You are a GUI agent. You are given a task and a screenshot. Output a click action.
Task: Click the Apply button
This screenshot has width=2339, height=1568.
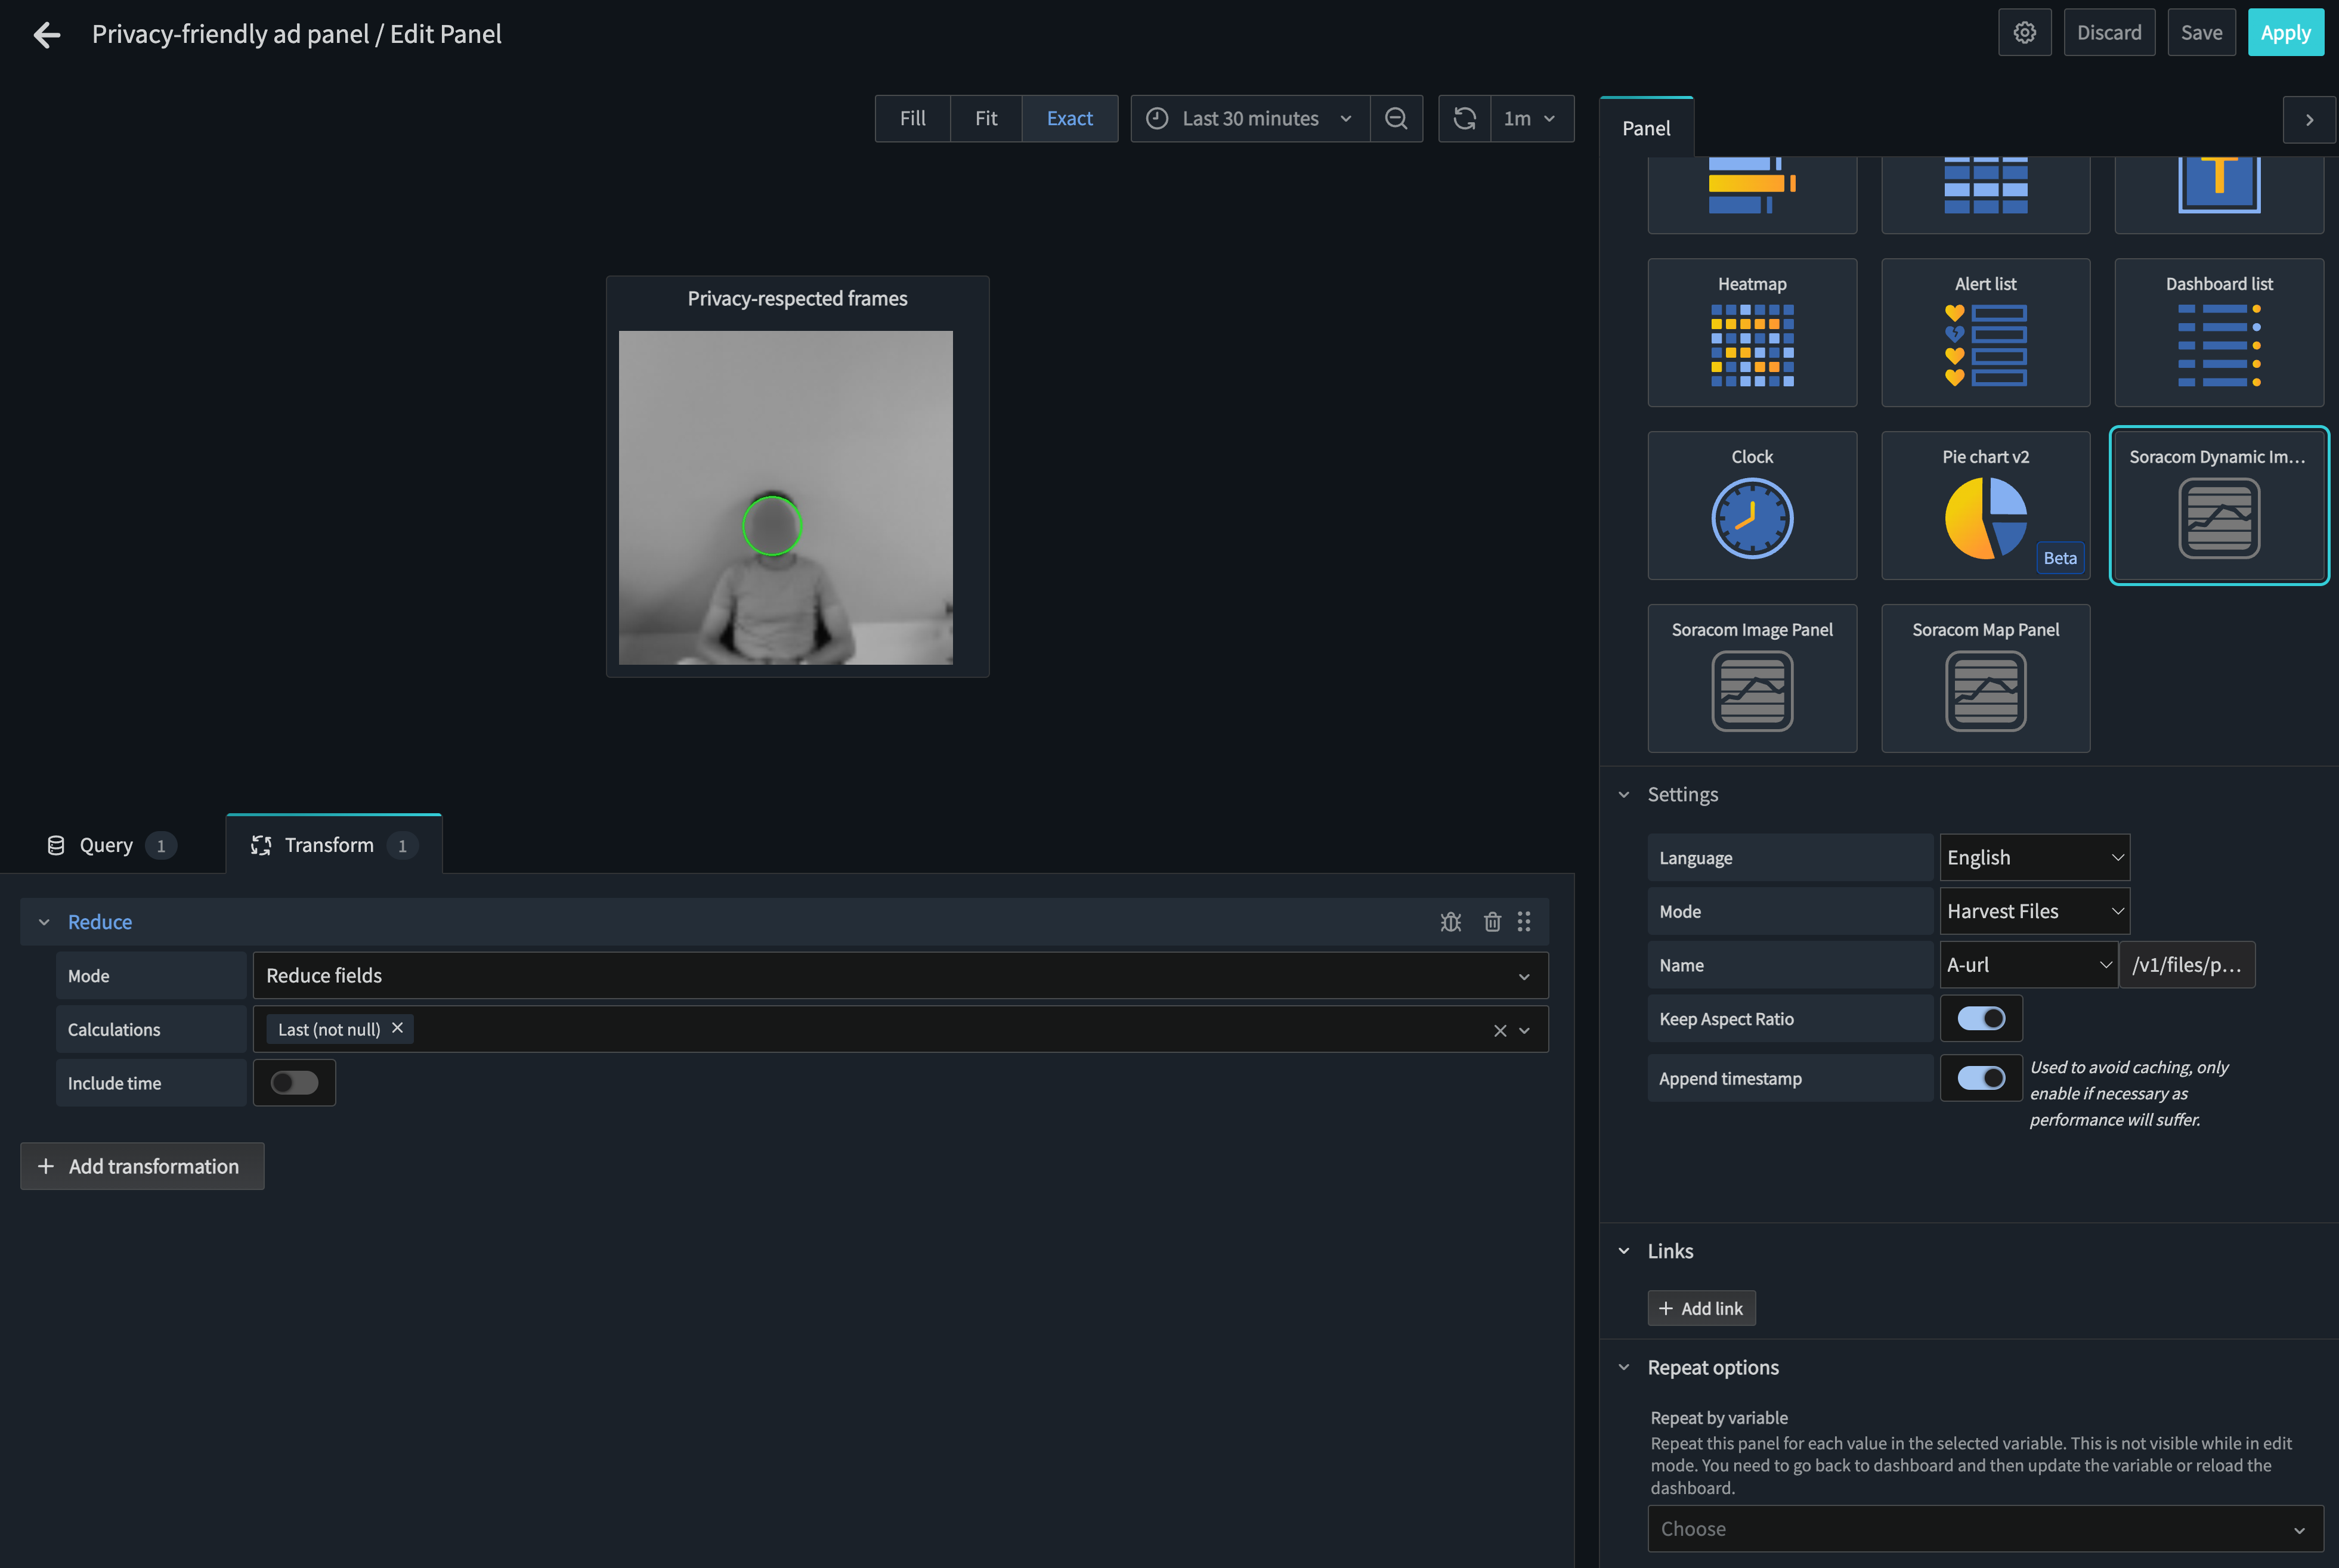click(x=2285, y=33)
